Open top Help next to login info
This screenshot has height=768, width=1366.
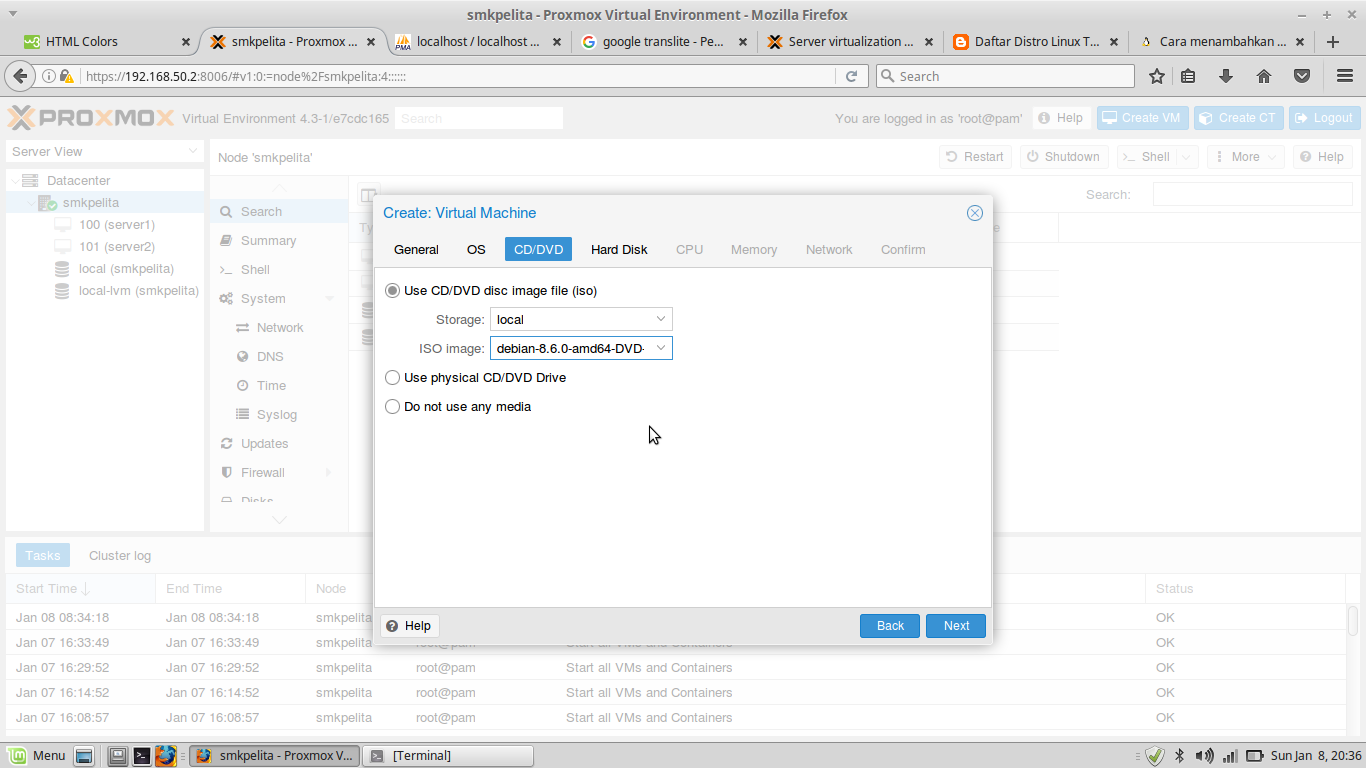[x=1061, y=118]
